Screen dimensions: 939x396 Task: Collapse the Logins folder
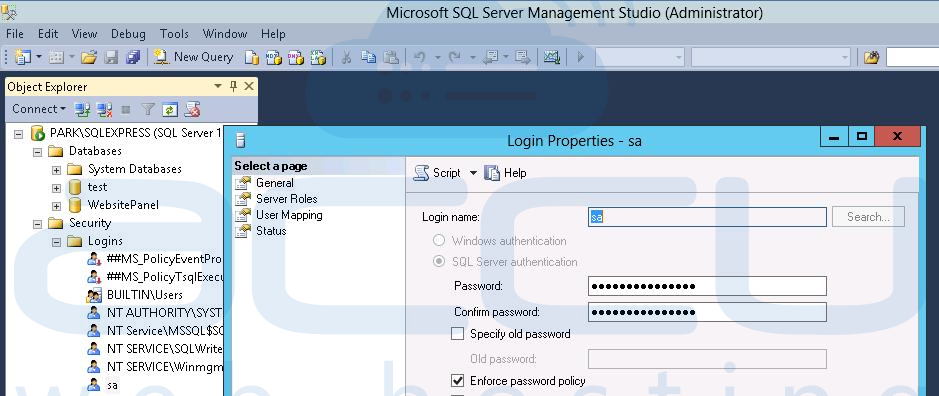56,241
